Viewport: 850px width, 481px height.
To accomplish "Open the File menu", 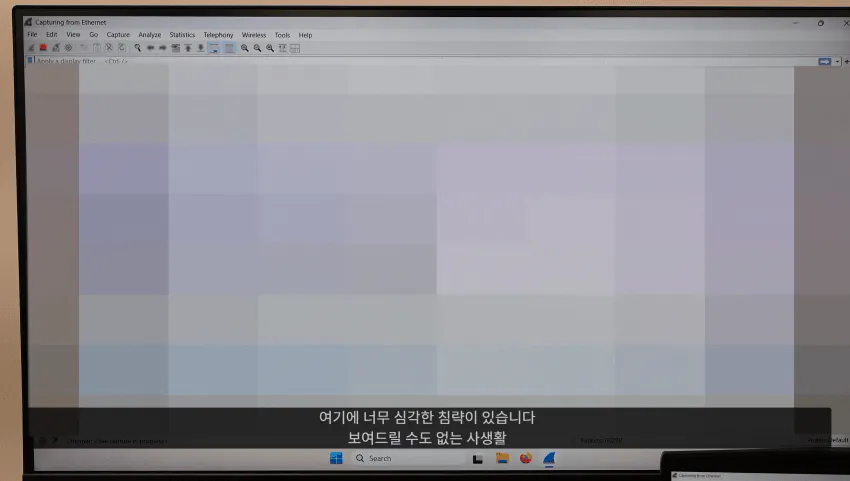I will [x=33, y=35].
